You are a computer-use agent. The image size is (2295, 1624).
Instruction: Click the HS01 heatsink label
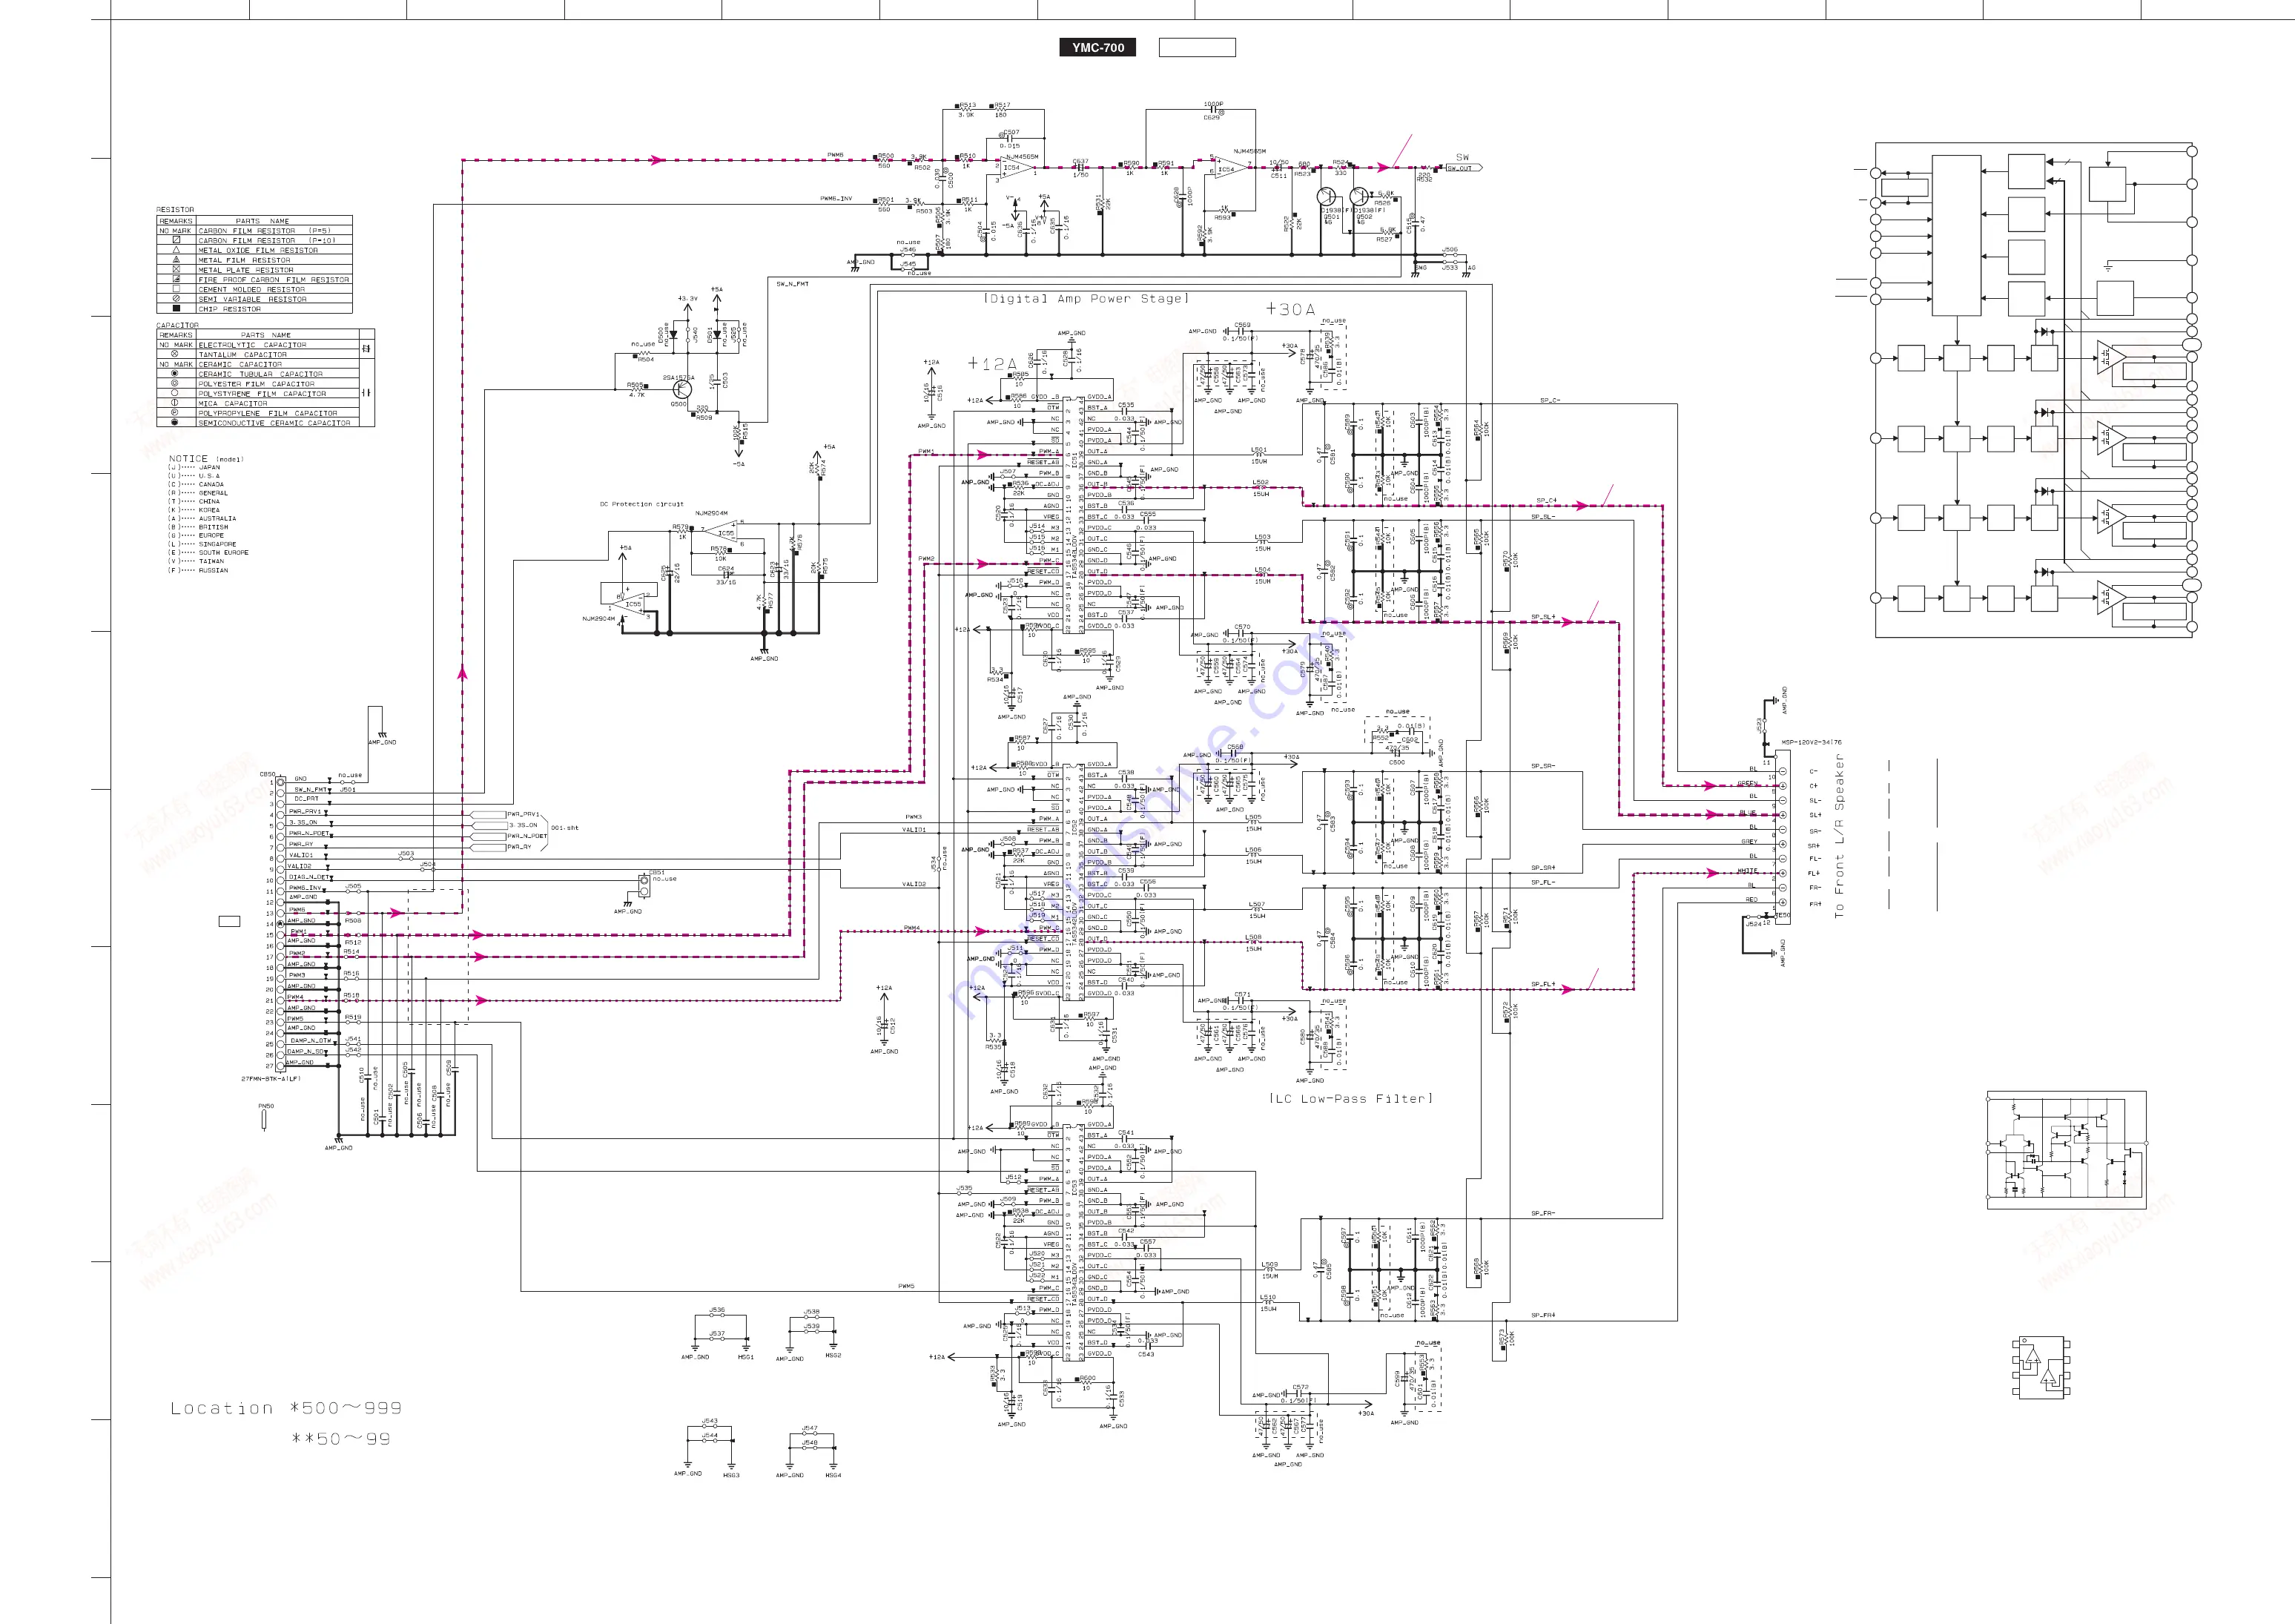click(x=745, y=1357)
